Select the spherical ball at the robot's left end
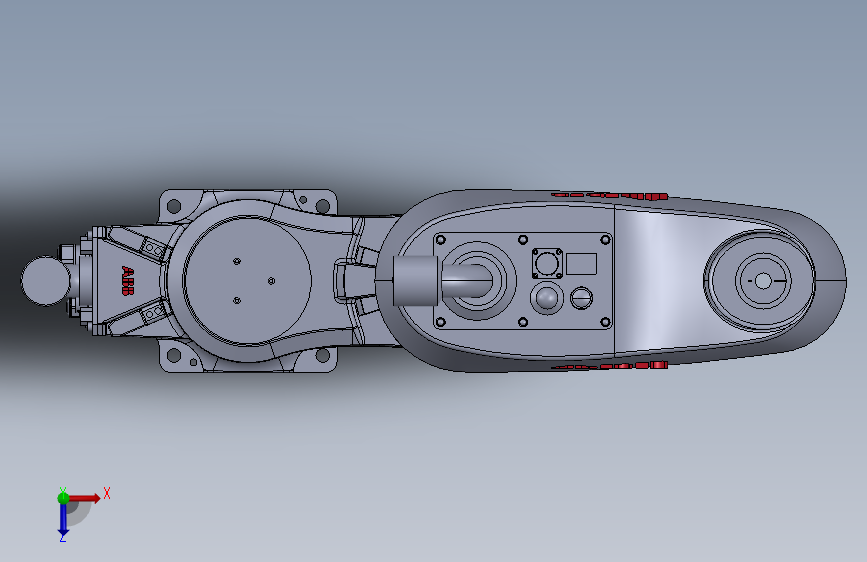 tap(45, 280)
